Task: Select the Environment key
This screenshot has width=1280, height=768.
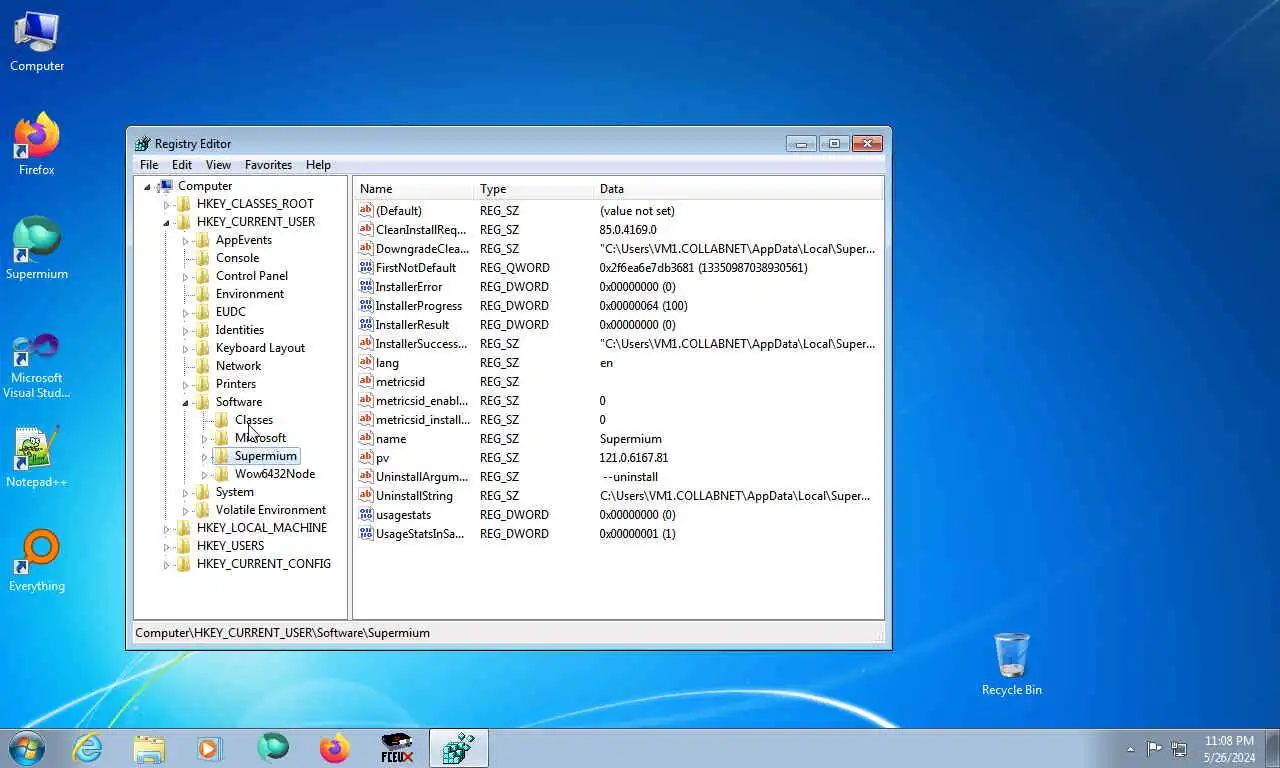Action: tap(250, 294)
